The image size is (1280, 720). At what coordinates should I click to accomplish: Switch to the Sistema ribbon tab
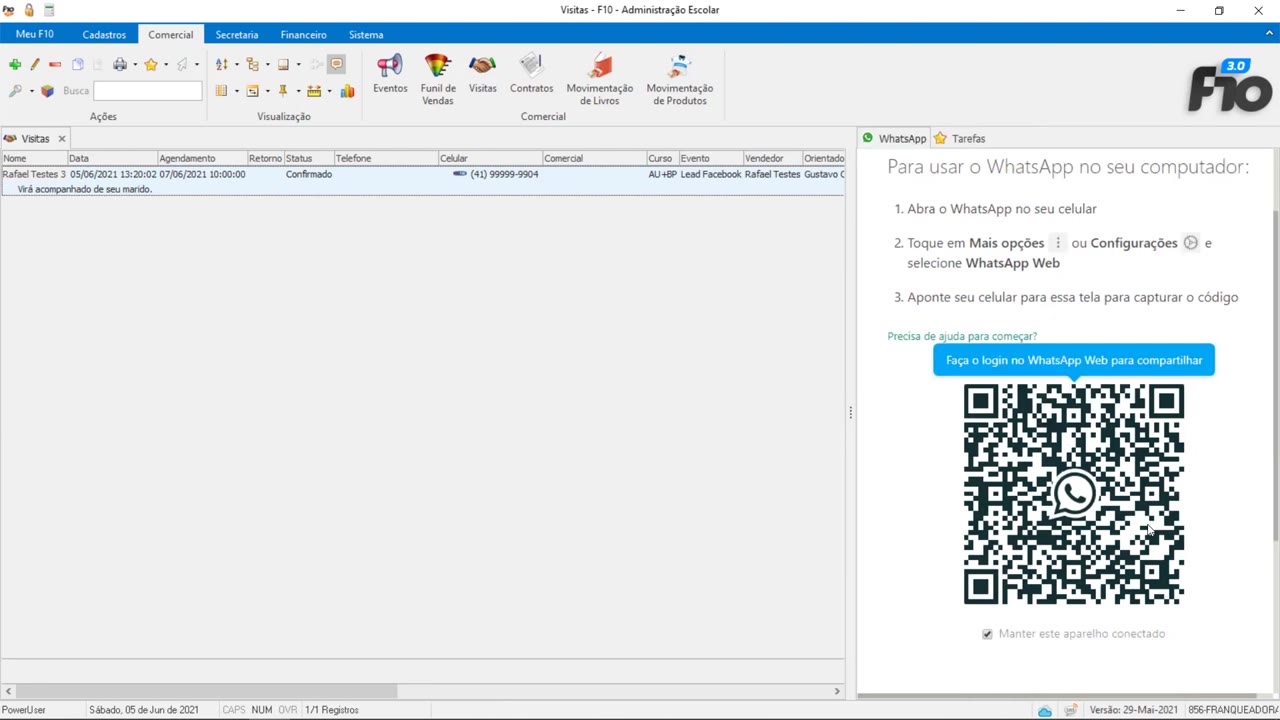tap(366, 35)
